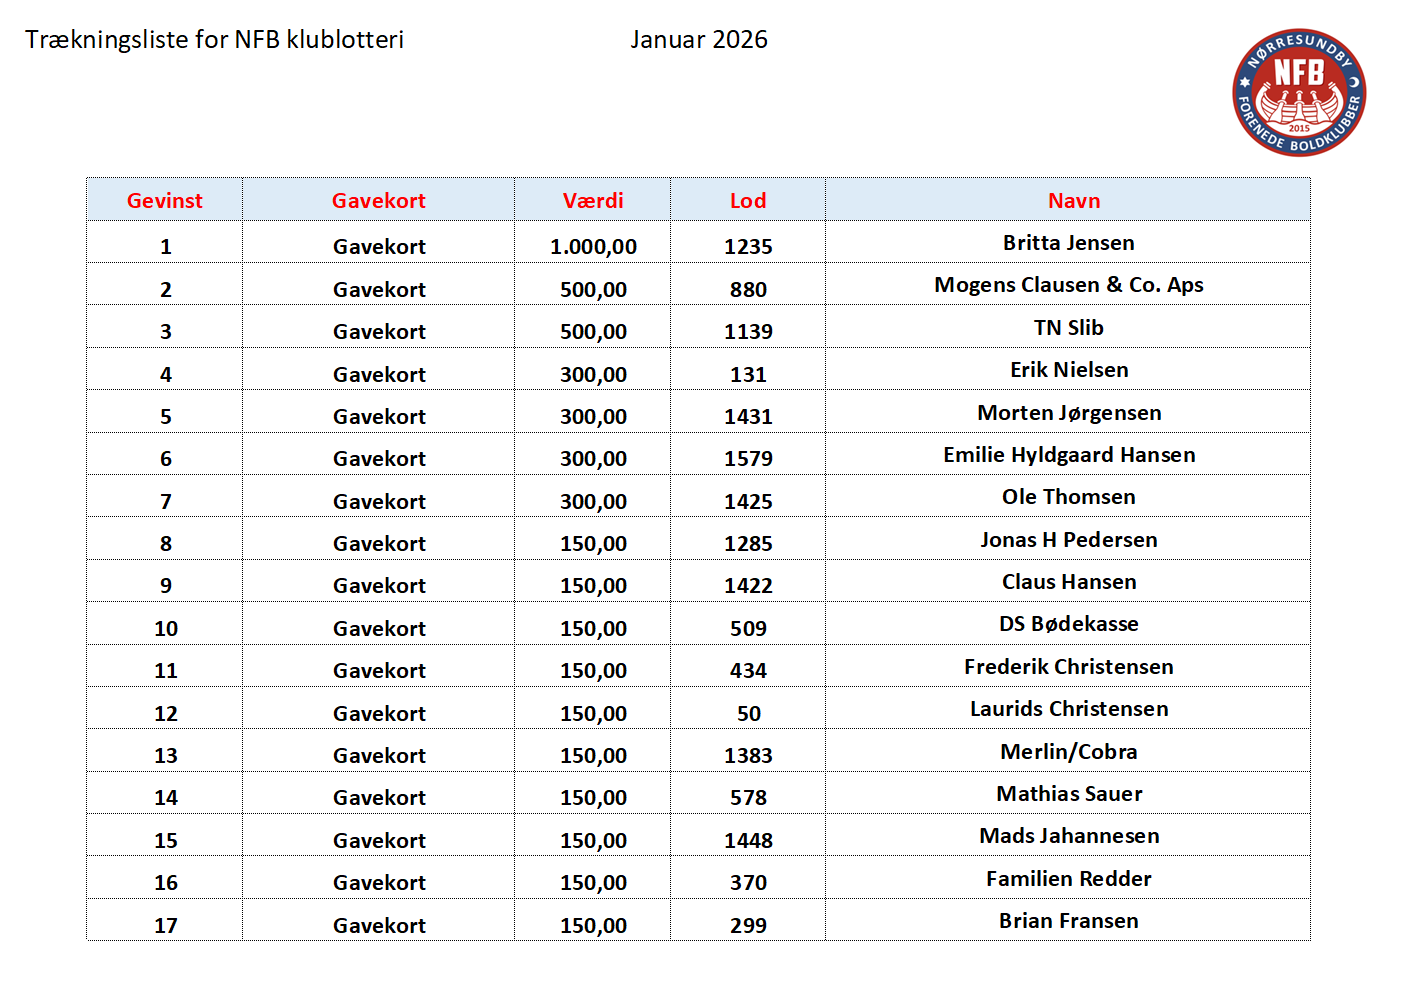
Task: Select the 'Lod' column header
Action: pyautogui.click(x=747, y=201)
